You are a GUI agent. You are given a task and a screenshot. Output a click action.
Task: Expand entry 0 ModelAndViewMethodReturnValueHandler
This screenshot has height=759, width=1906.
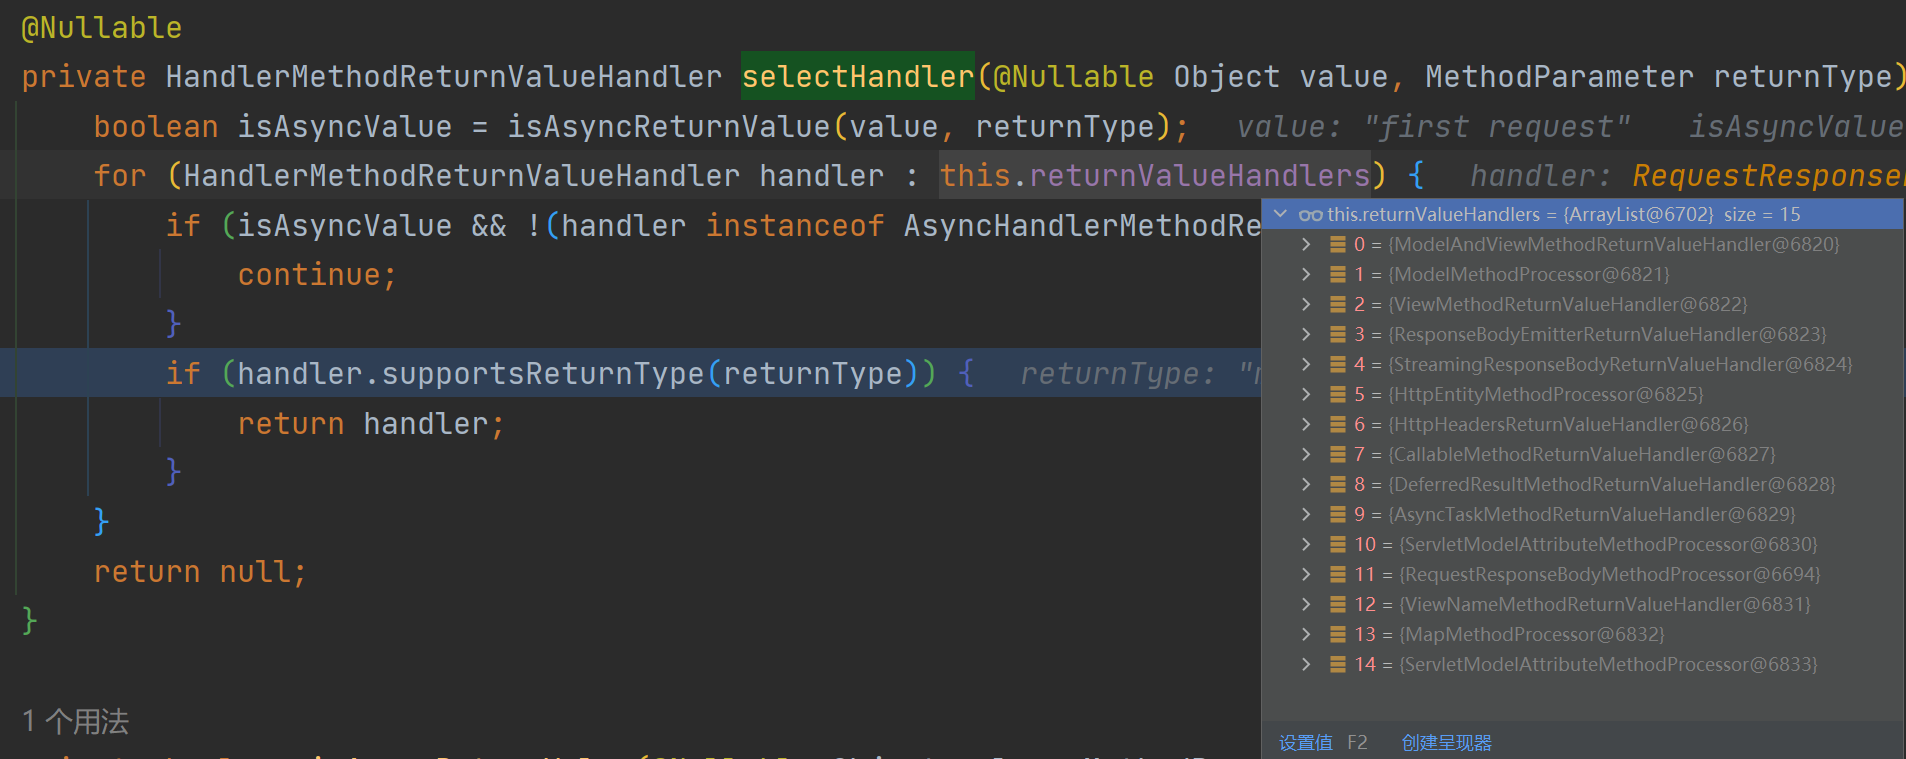[1306, 244]
